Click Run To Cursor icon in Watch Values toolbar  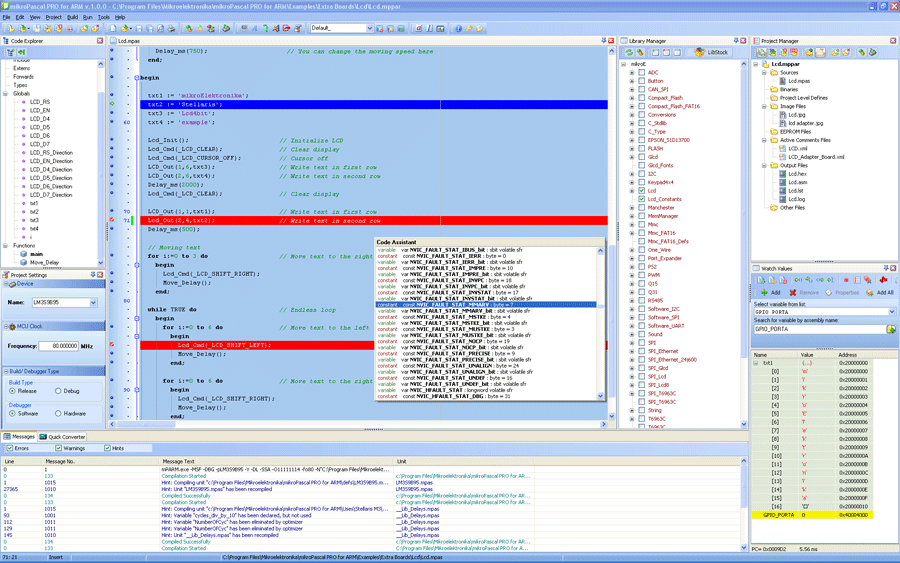point(831,280)
